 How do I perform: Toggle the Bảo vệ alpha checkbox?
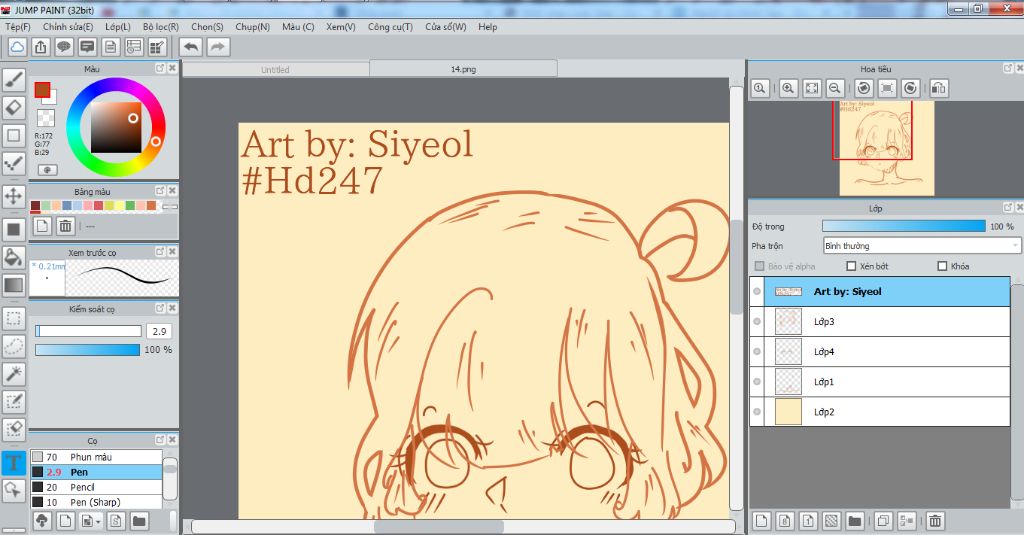coord(759,266)
